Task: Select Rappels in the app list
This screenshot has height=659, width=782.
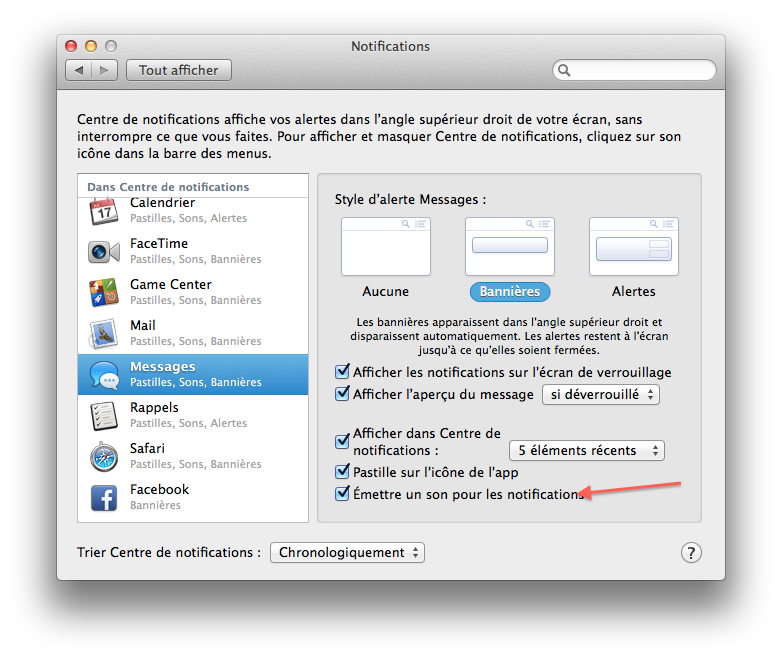Action: coord(193,416)
